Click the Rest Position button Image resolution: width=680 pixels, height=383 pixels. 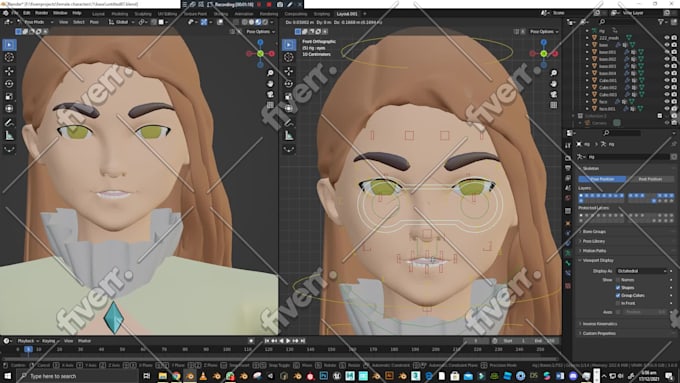[650, 179]
